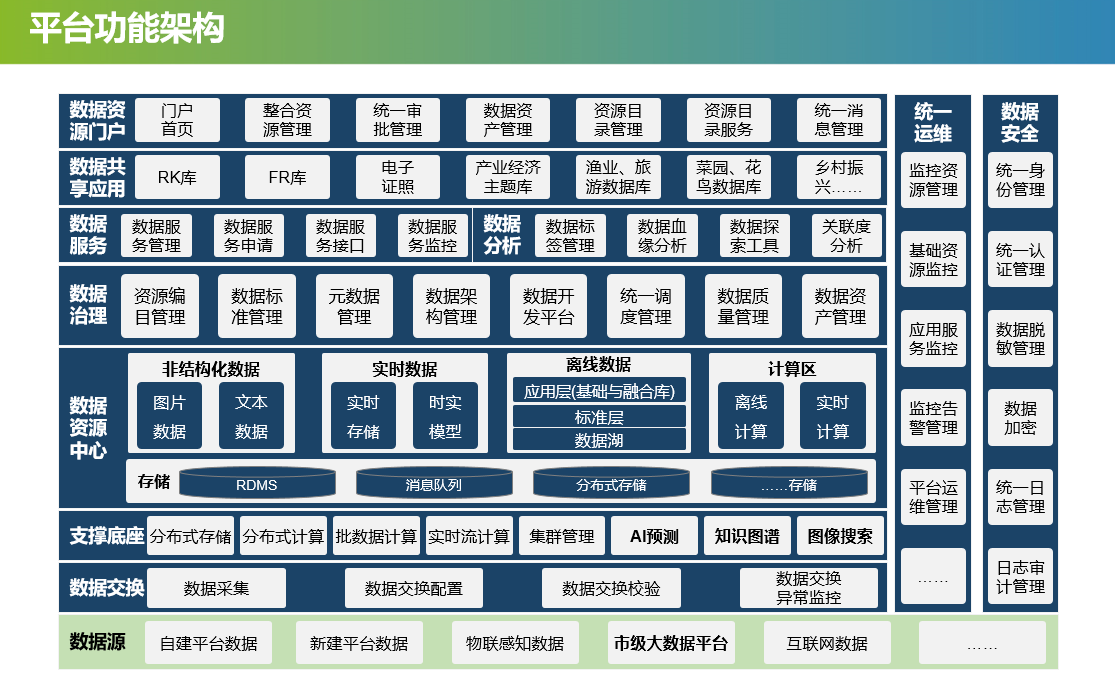Select the 资源目录服务 box
Screen dimensions: 1115x691
(x=728, y=120)
